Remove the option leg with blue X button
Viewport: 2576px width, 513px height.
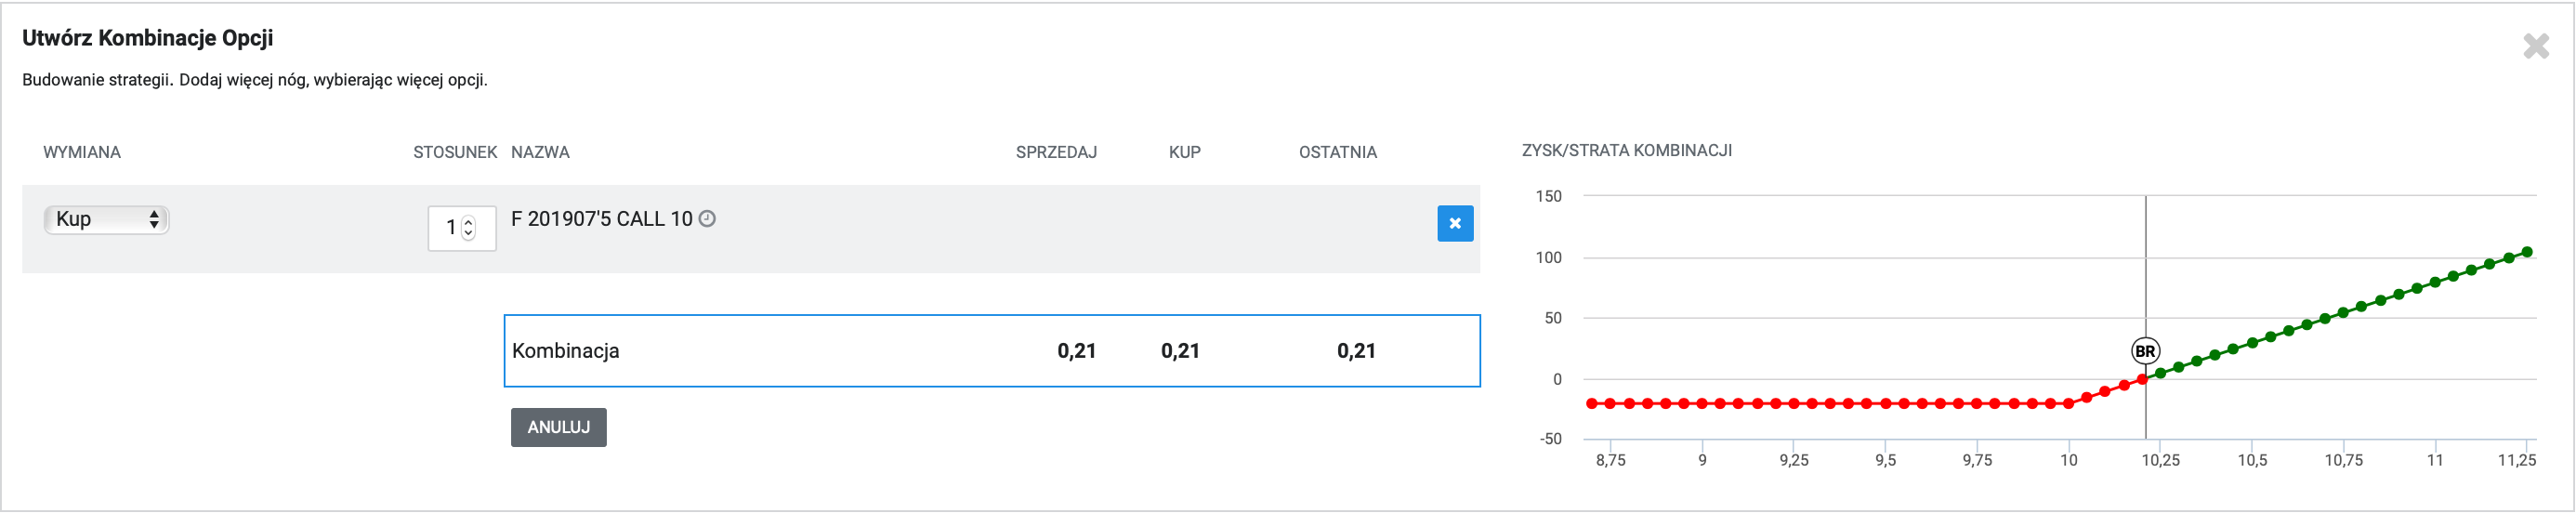[1454, 224]
